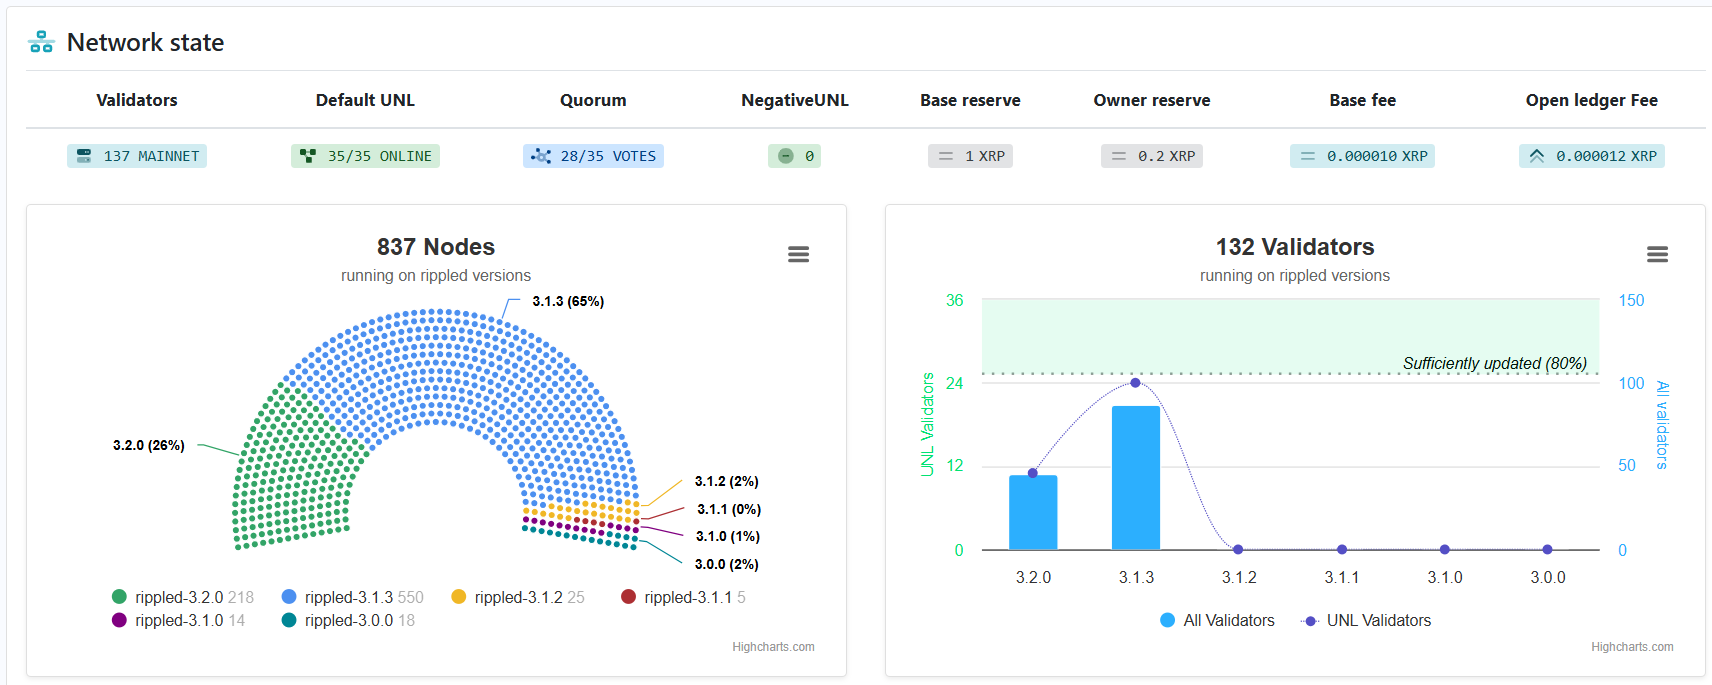Click the equals icon in 1 XRP badge

click(x=945, y=156)
